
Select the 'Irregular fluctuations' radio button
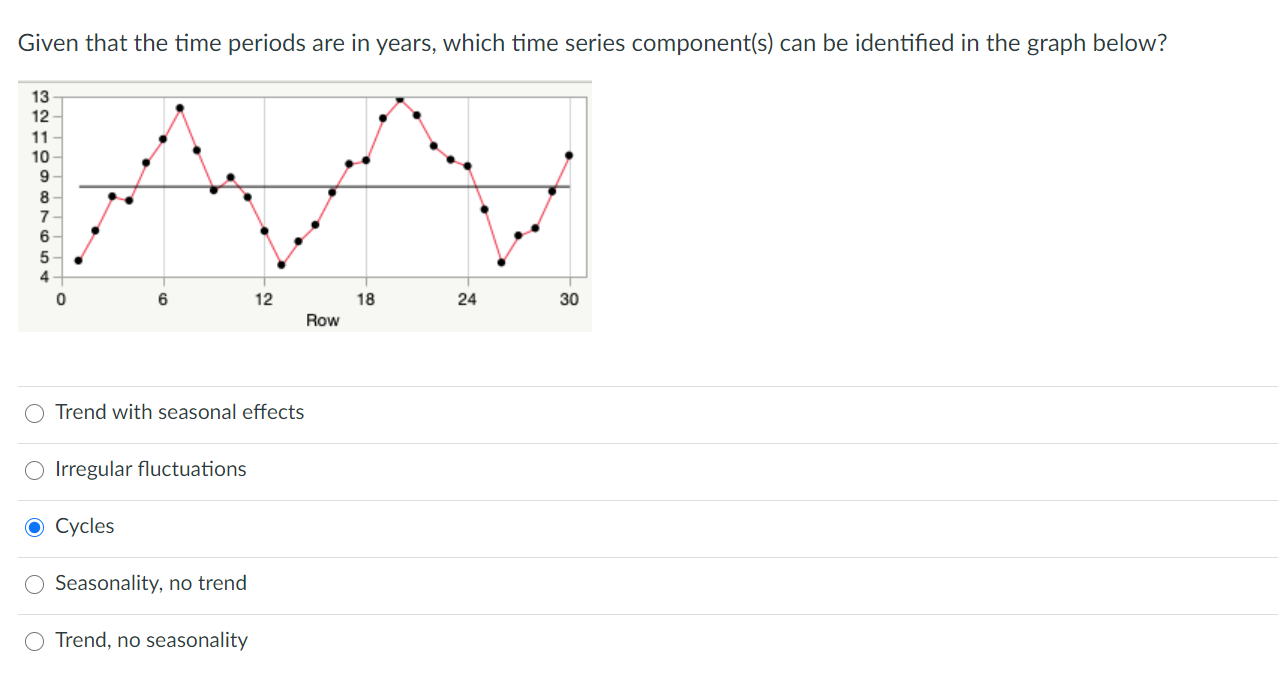point(34,469)
